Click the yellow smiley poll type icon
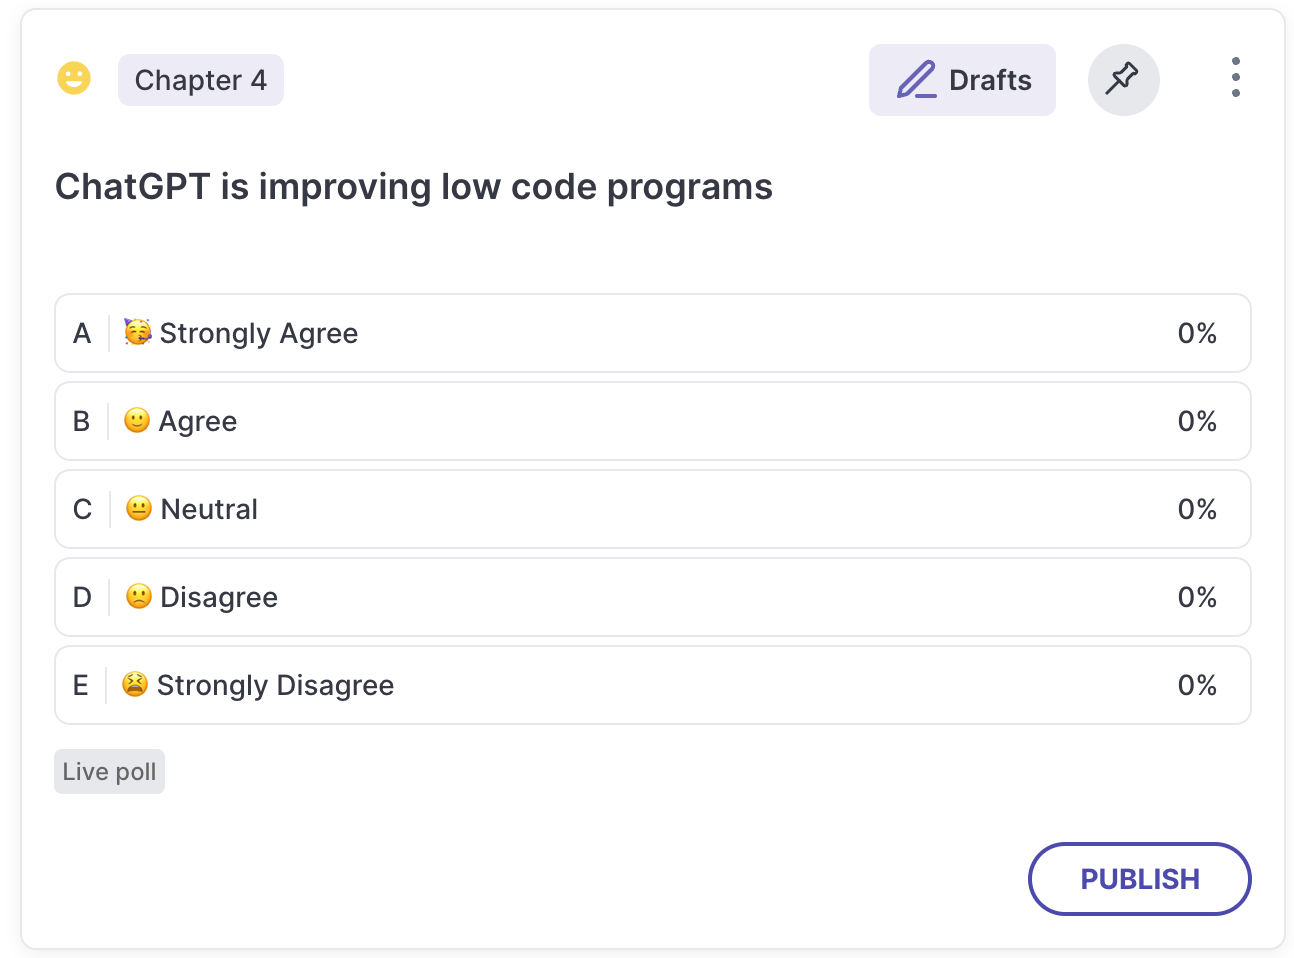1294x958 pixels. pos(74,78)
